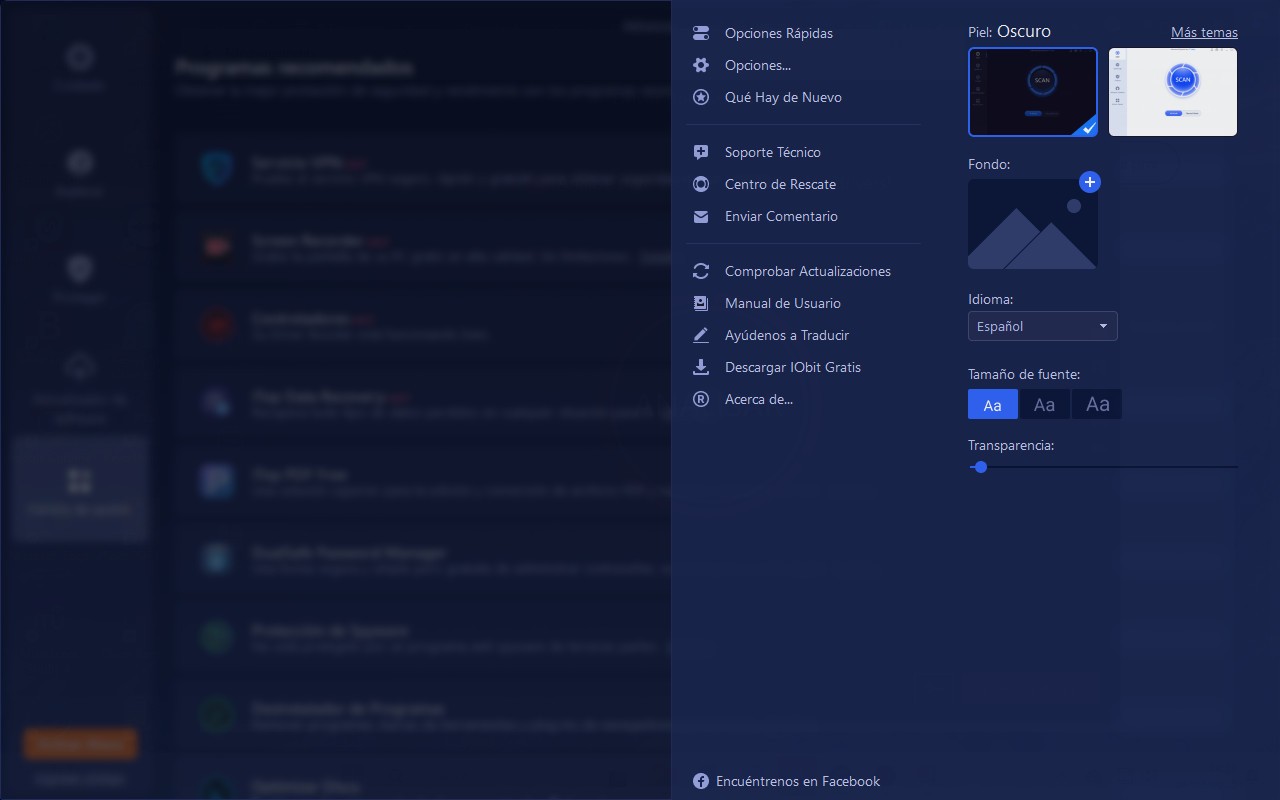Click the Opciones Rápidas toggle icon
The width and height of the screenshot is (1280, 800).
click(x=701, y=33)
